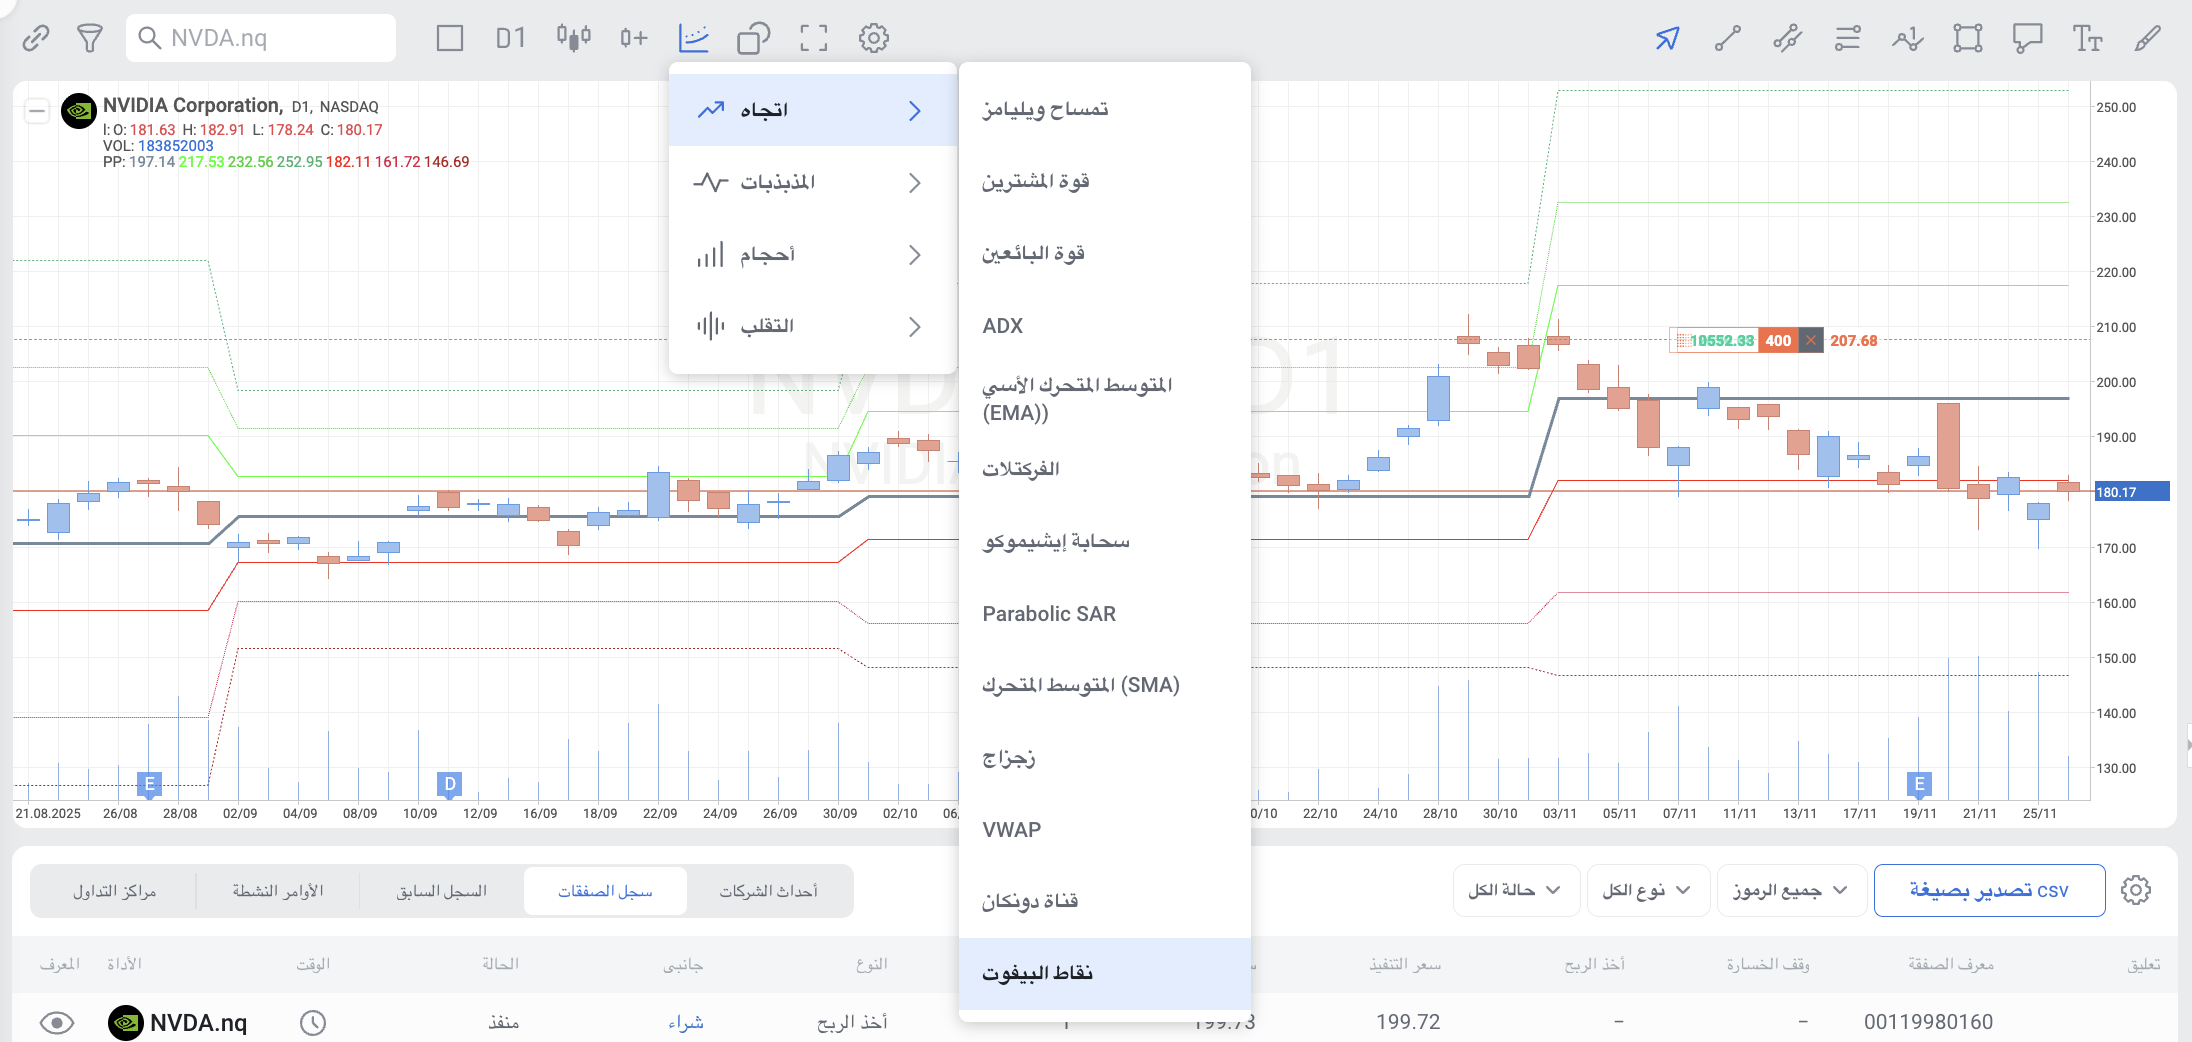
Task: Switch to السجل السابق tab
Action: [442, 891]
